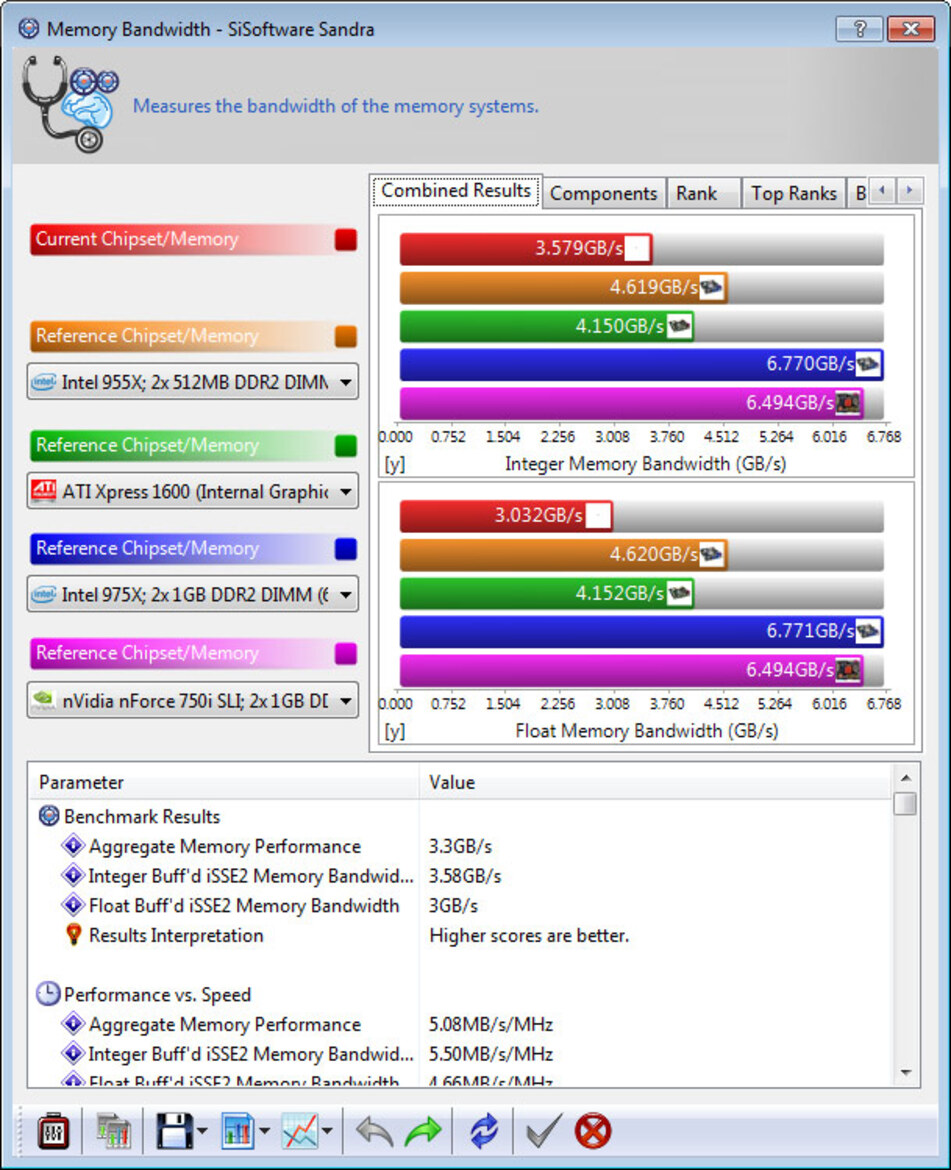Click the copy results toolbar icon

click(x=113, y=1131)
